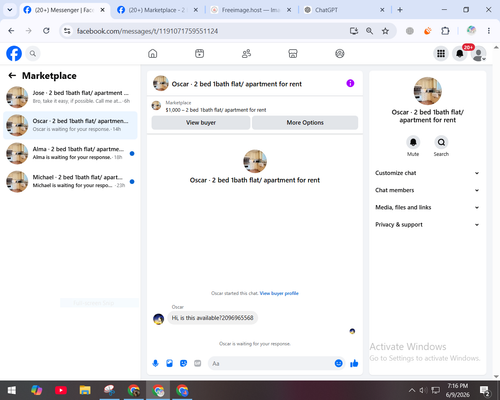Follow the View buyer profile link

pyautogui.click(x=279, y=293)
